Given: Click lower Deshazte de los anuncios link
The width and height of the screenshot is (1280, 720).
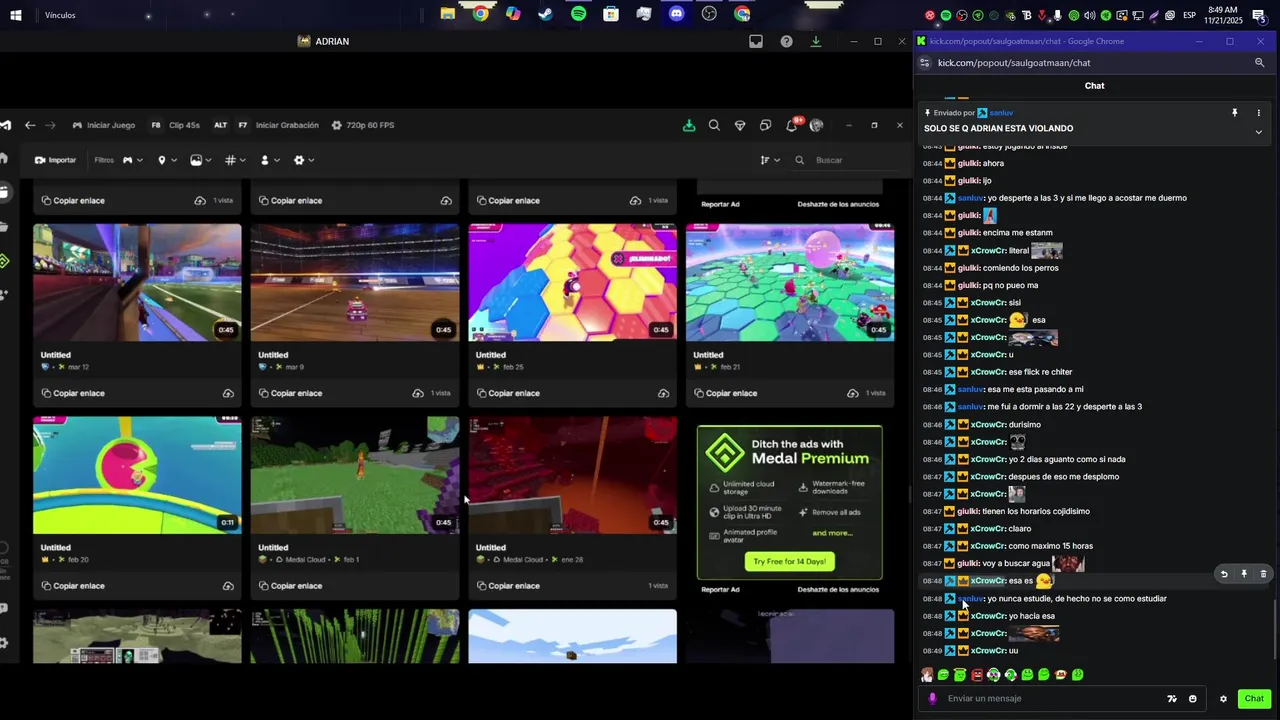Looking at the screenshot, I should [x=838, y=589].
